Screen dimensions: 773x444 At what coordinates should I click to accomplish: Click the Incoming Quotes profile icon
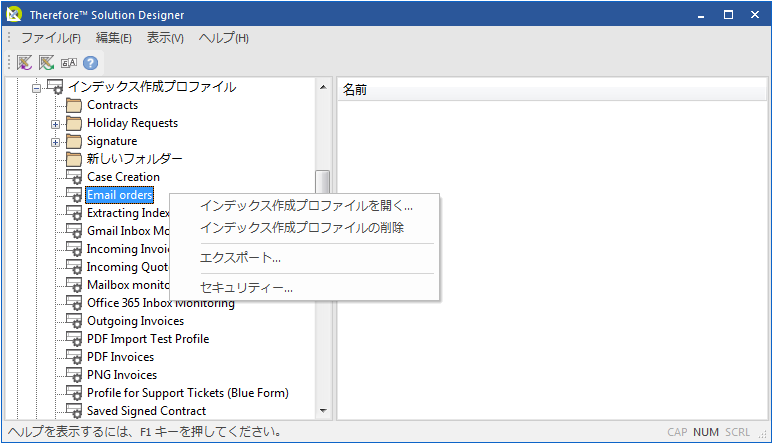(74, 267)
